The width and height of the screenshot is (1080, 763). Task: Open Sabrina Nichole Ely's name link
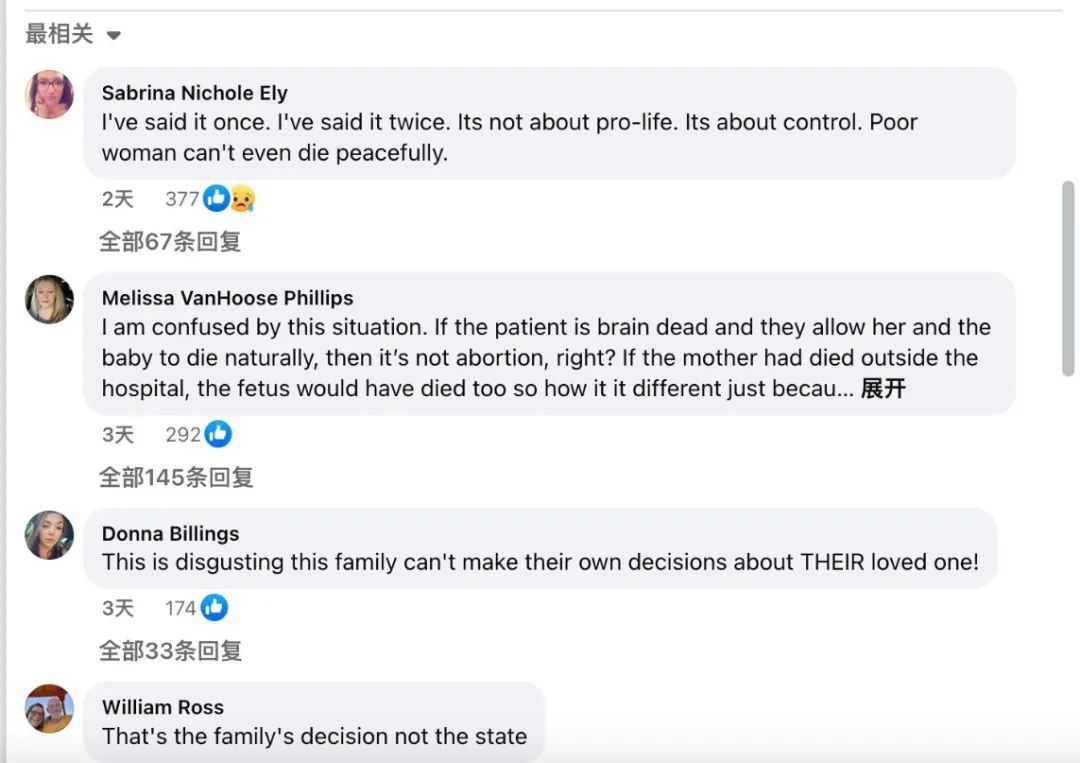pos(194,92)
